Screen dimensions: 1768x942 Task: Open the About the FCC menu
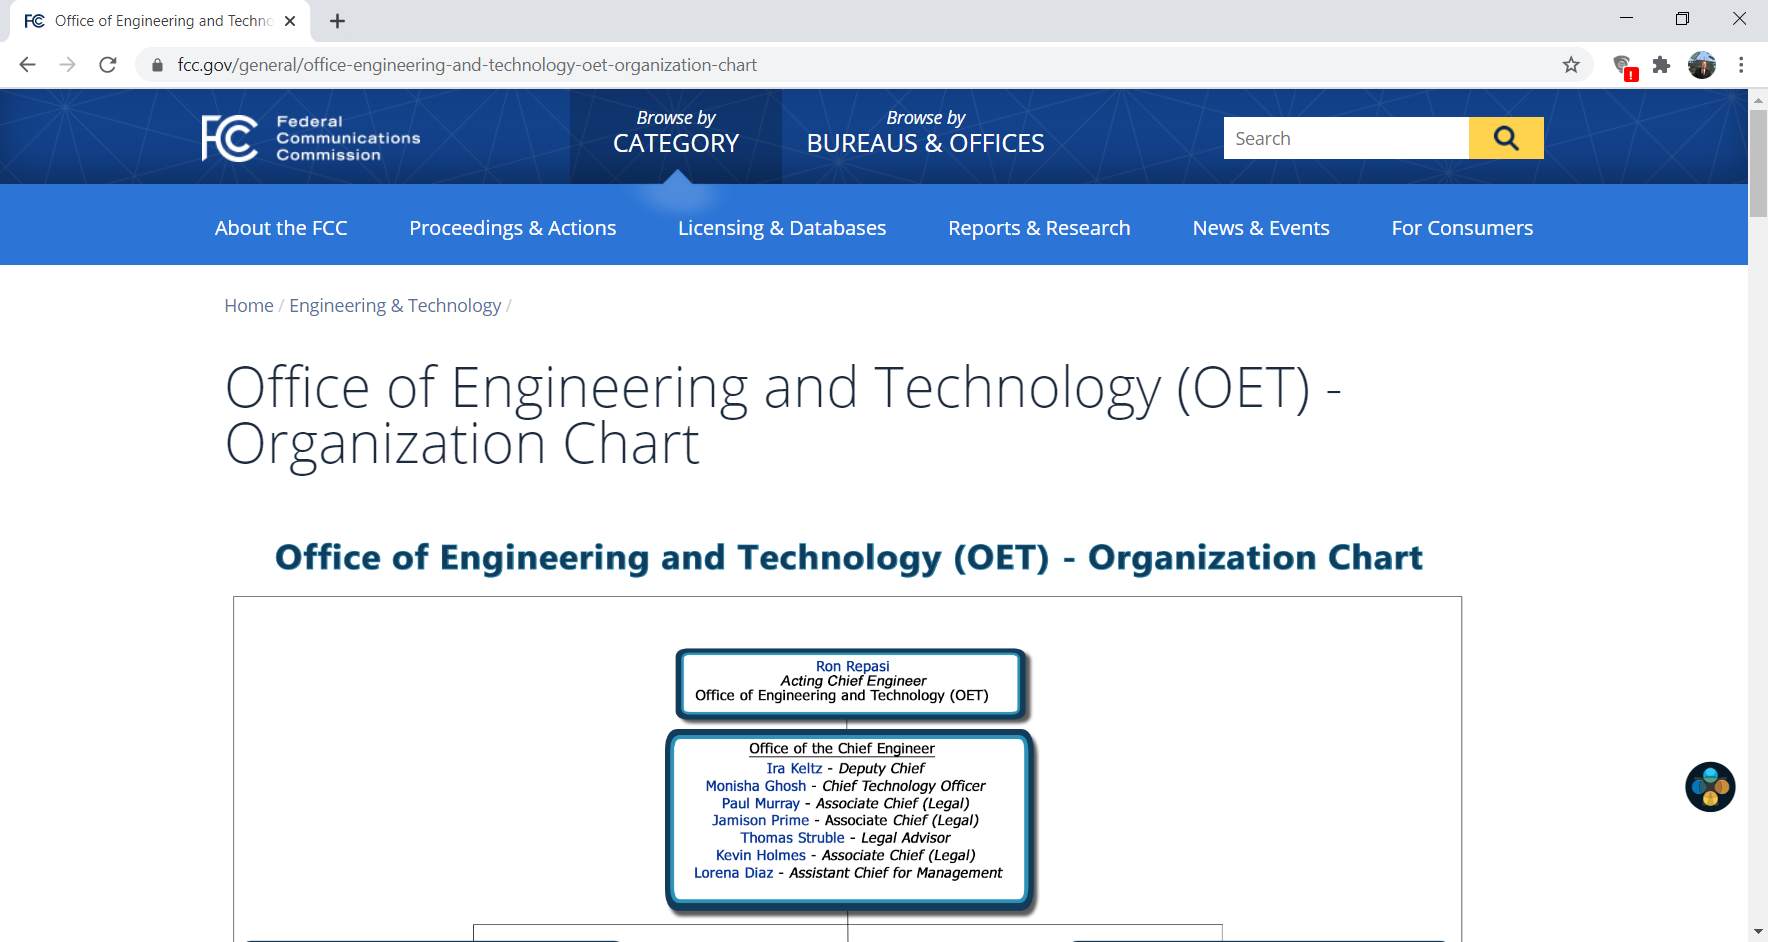281,228
